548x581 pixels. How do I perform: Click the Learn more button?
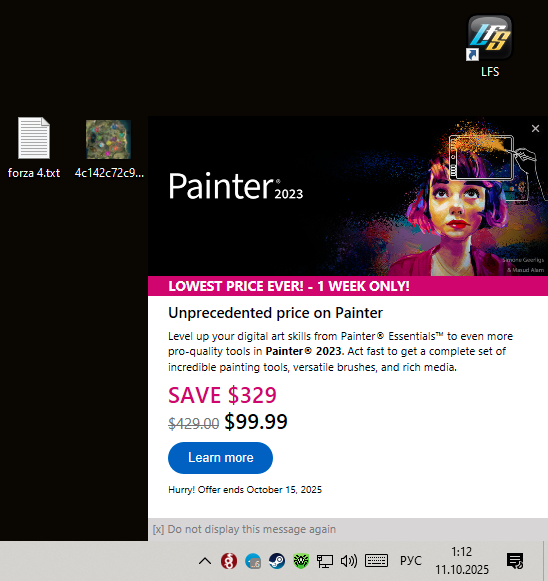pyautogui.click(x=220, y=458)
